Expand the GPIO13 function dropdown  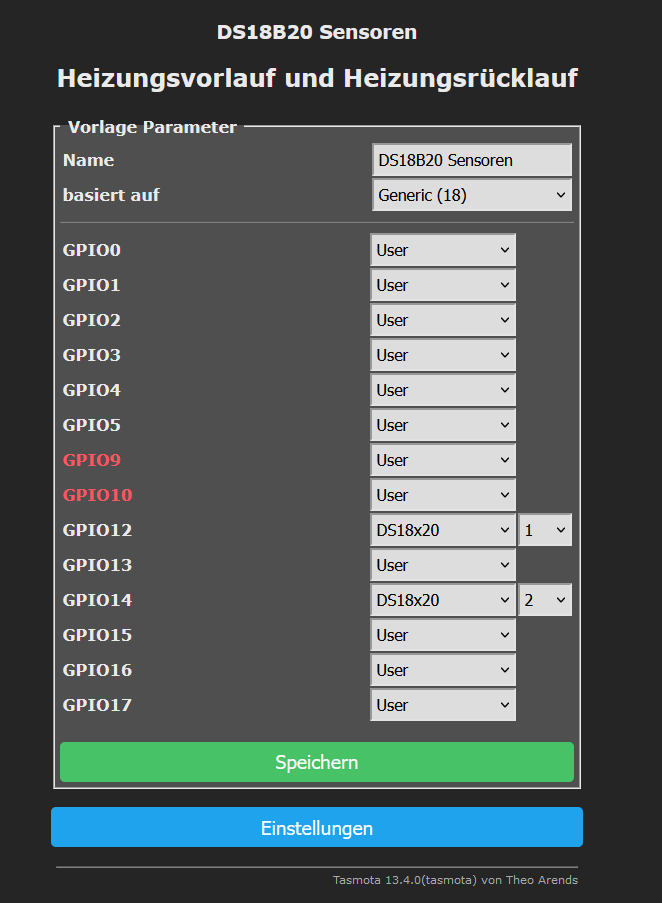(x=443, y=565)
